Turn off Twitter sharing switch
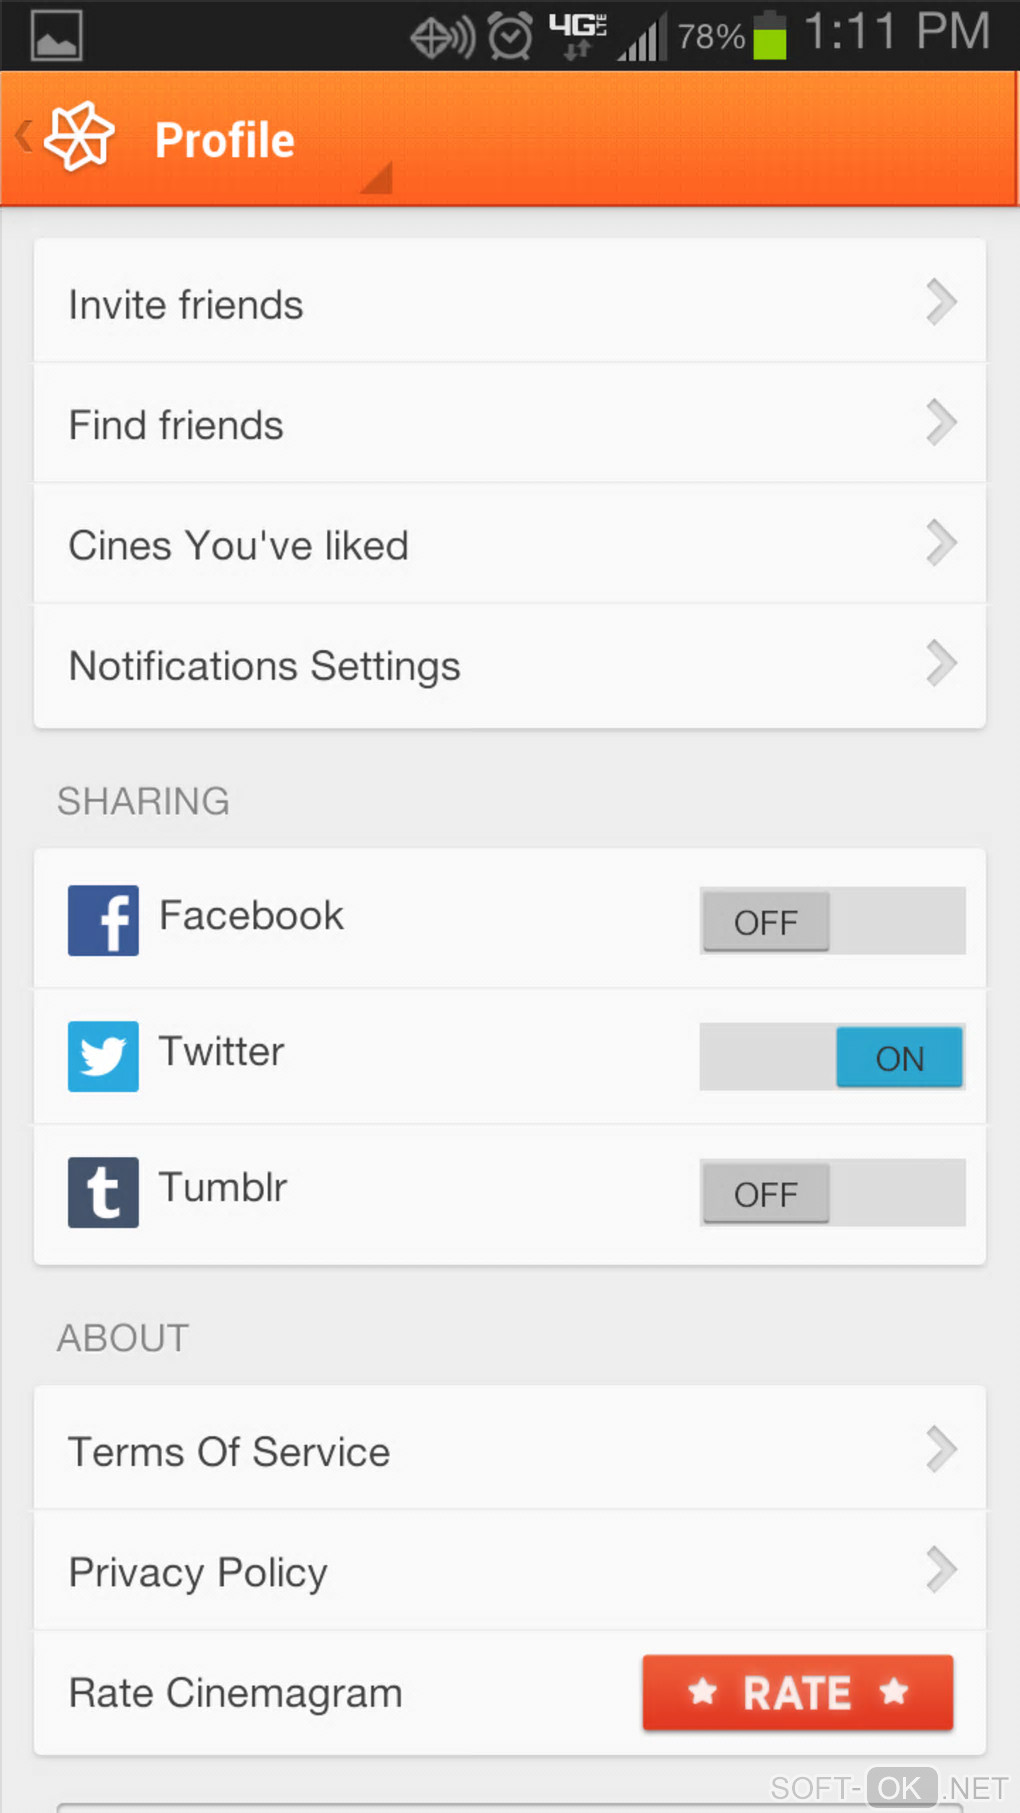The image size is (1020, 1813). pos(832,1057)
